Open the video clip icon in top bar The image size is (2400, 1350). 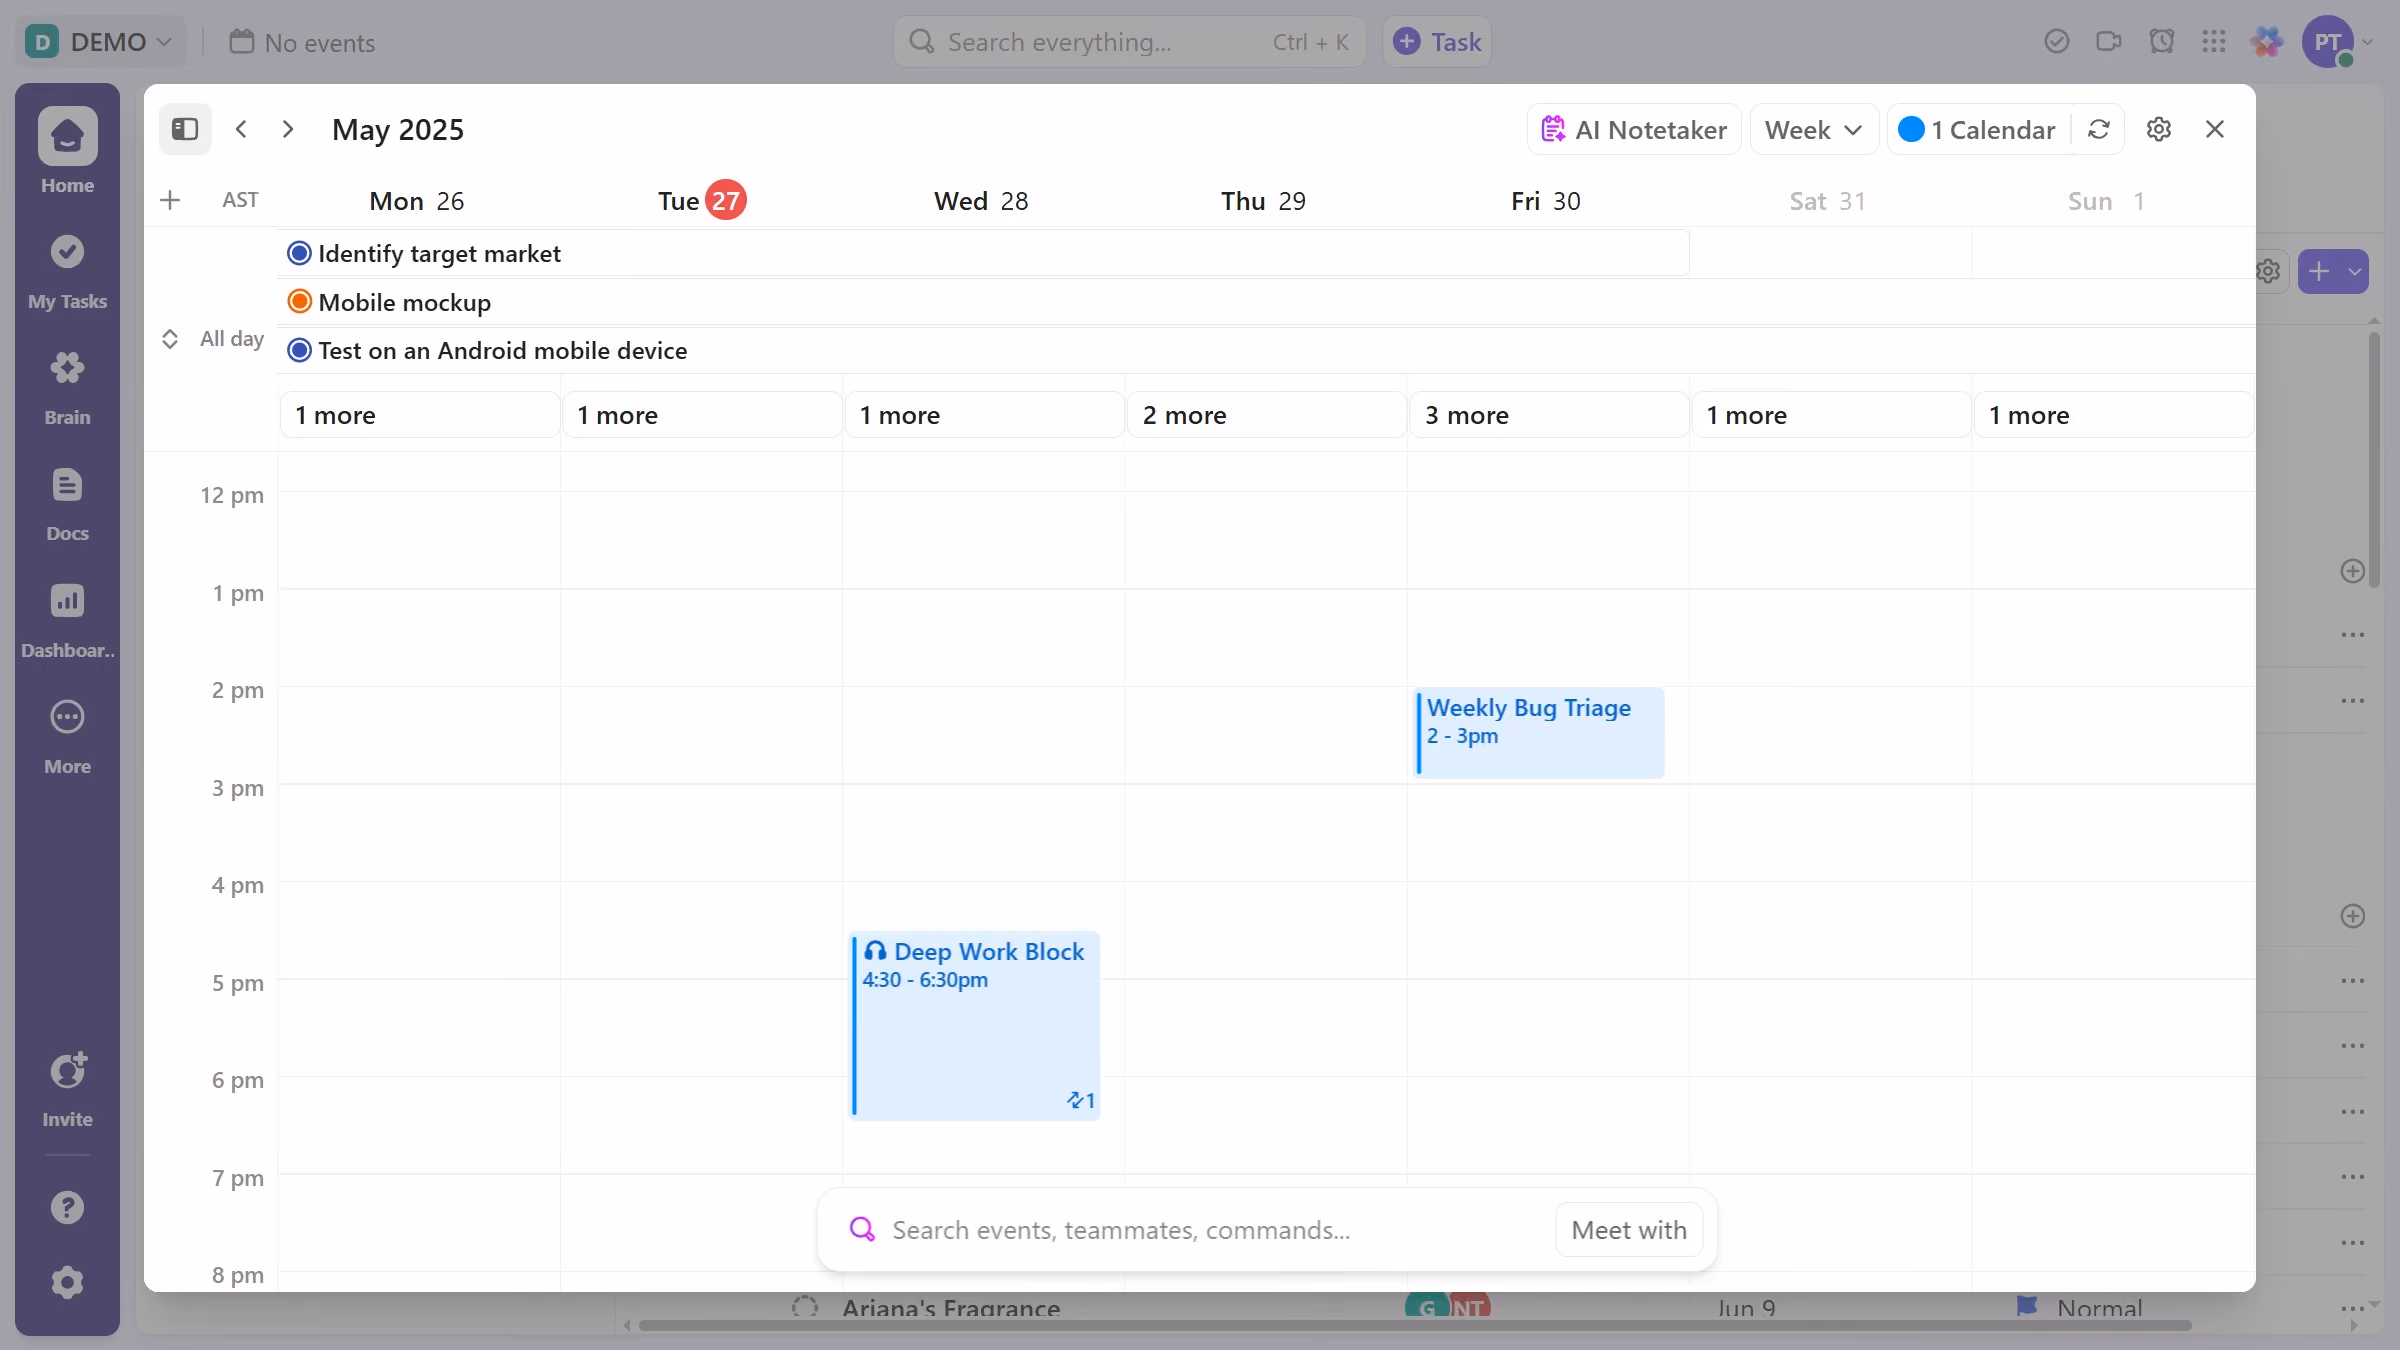point(2109,41)
